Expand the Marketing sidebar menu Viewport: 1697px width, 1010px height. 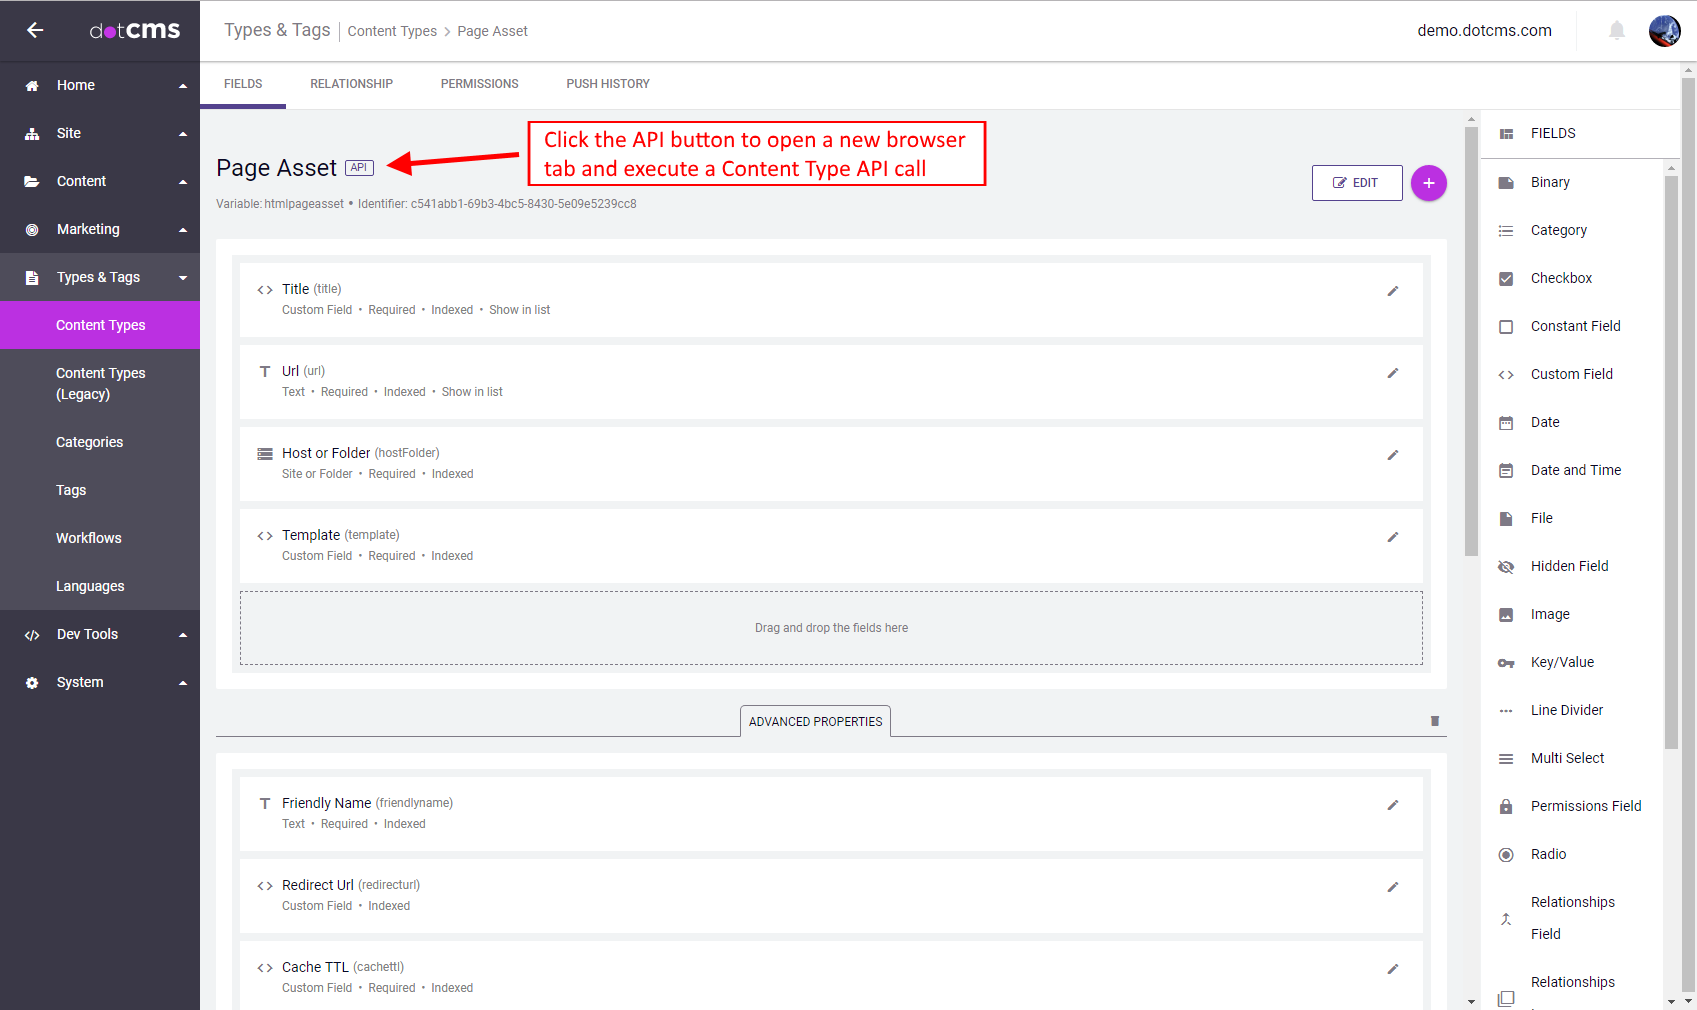coord(100,229)
